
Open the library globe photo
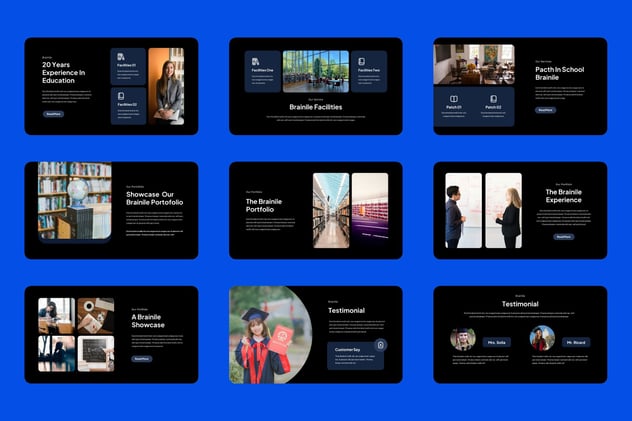coord(75,201)
